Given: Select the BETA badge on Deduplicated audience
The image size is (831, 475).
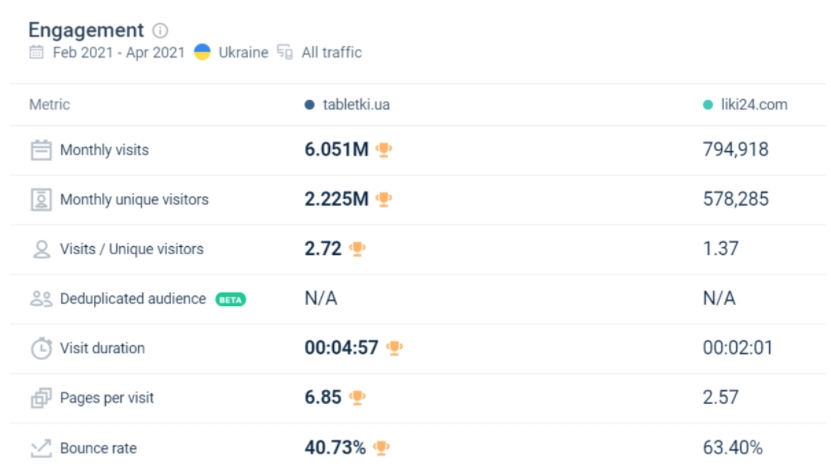Looking at the screenshot, I should tap(230, 299).
